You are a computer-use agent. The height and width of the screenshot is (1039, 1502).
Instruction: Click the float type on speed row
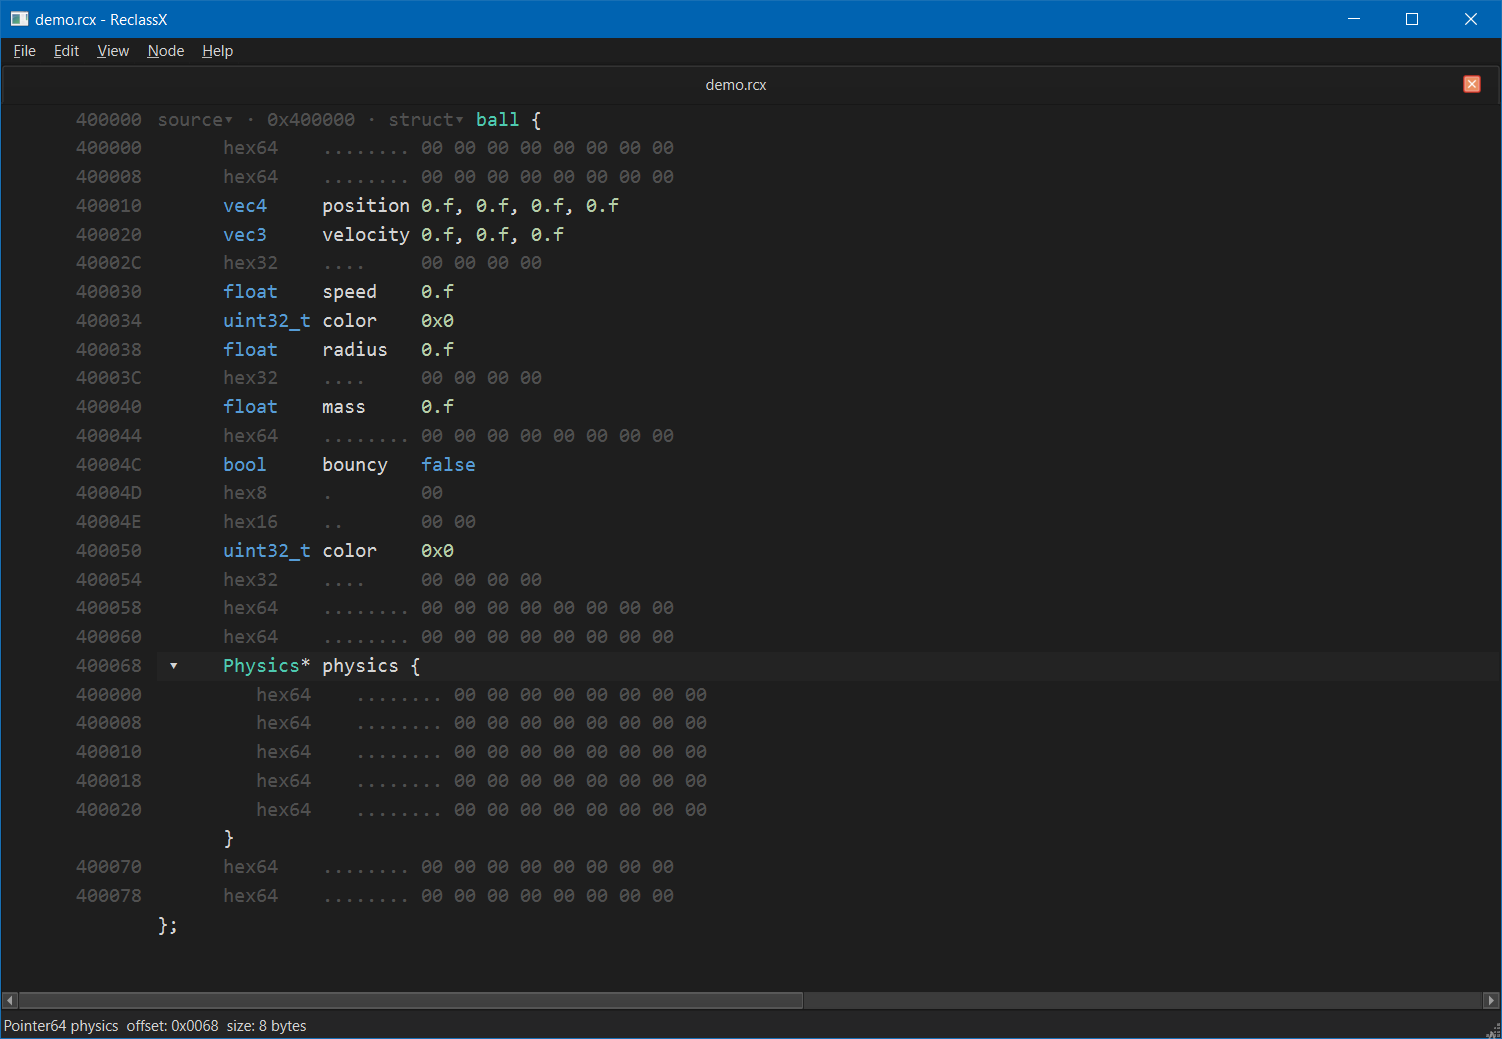click(250, 292)
